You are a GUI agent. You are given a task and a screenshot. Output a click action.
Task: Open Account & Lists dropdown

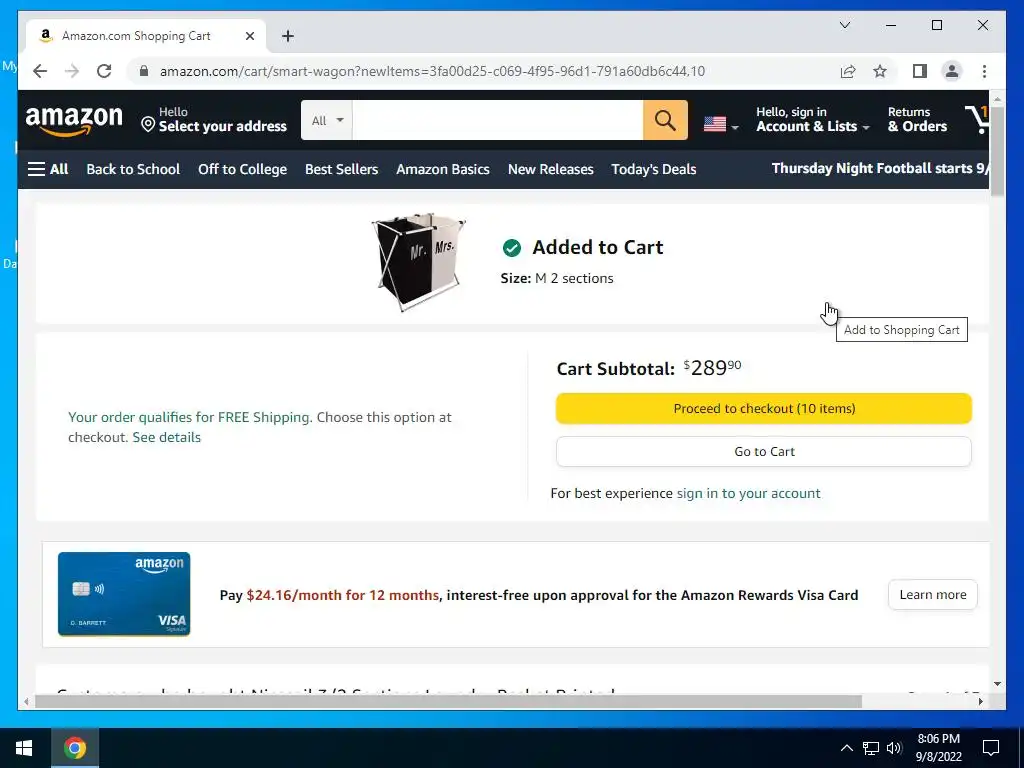pyautogui.click(x=812, y=120)
